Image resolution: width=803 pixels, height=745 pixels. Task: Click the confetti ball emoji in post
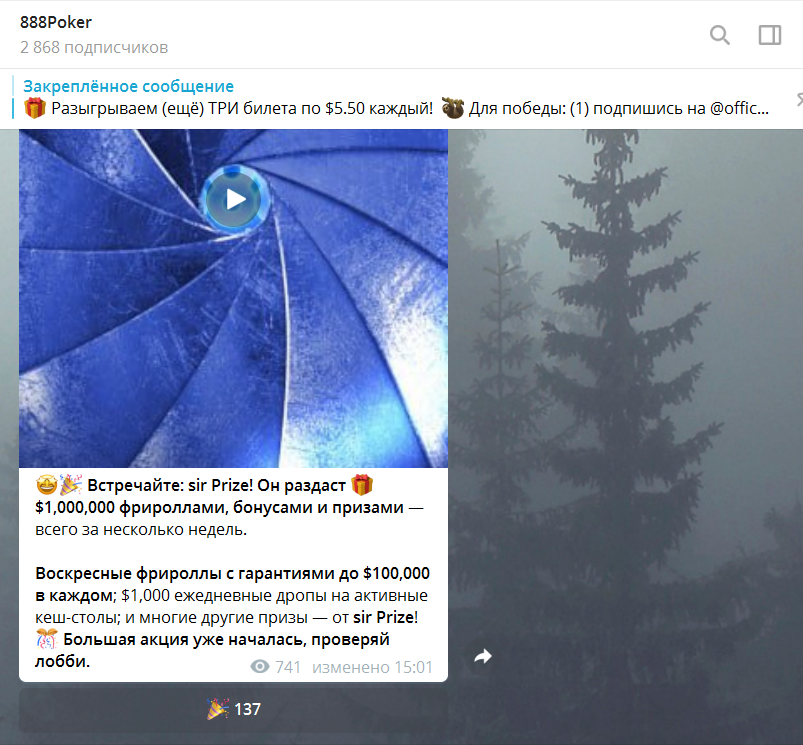47,639
